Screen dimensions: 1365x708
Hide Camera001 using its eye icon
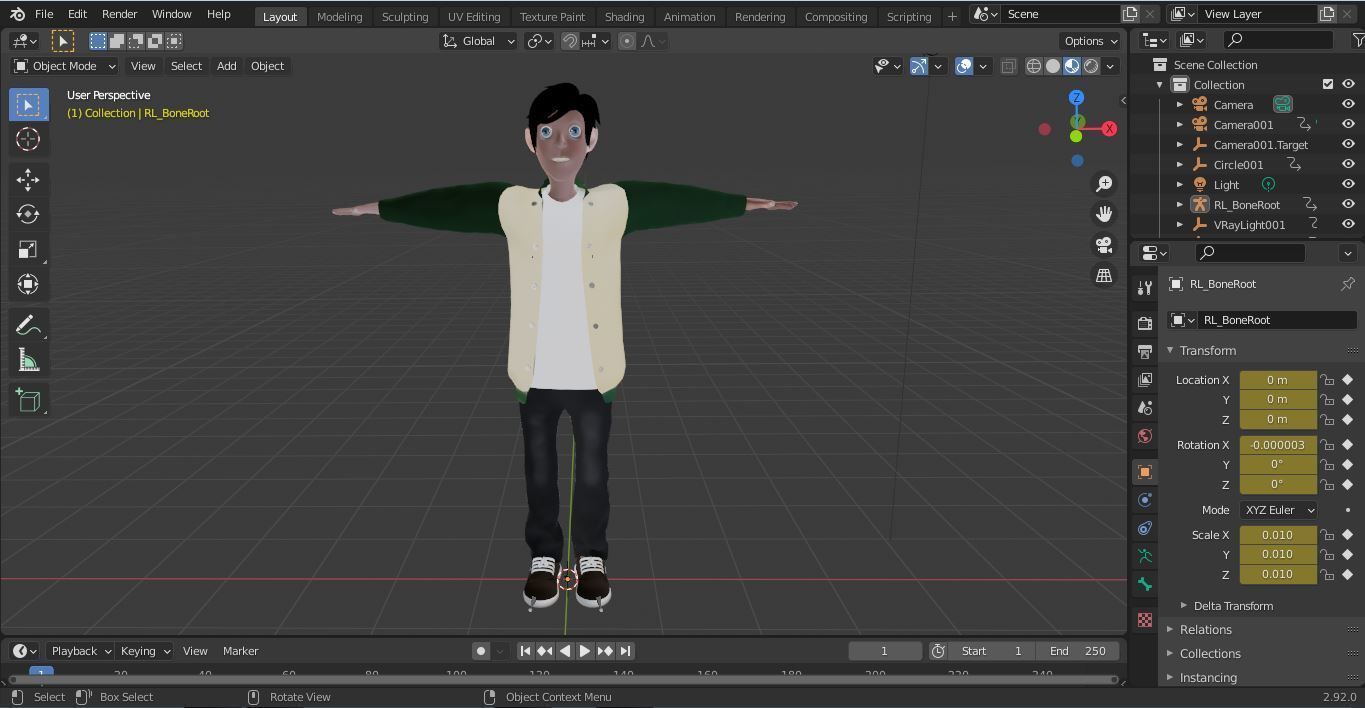(1348, 124)
